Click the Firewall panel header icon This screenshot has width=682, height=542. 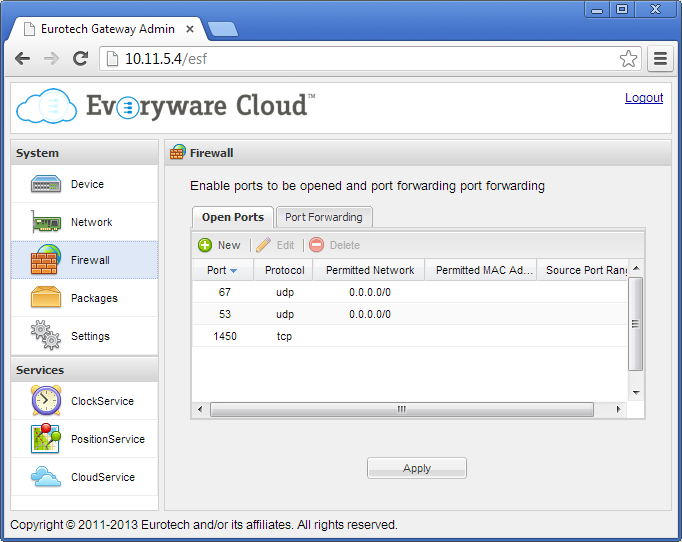pos(177,152)
